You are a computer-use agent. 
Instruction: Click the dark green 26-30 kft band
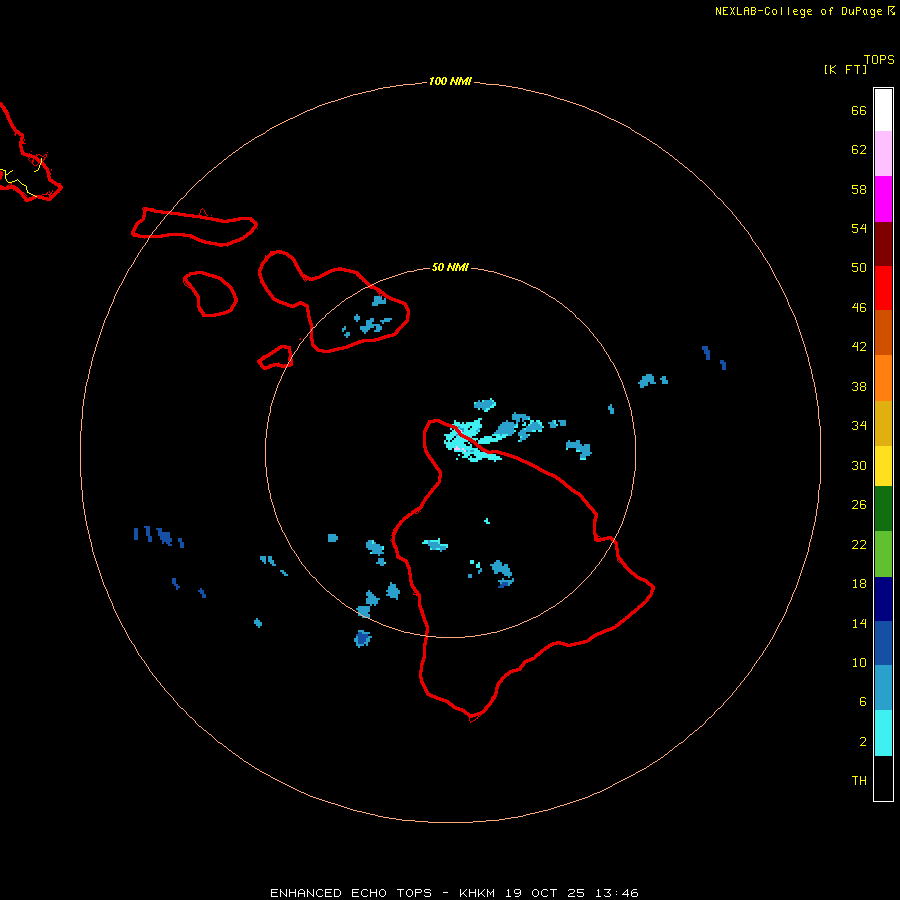click(x=883, y=509)
